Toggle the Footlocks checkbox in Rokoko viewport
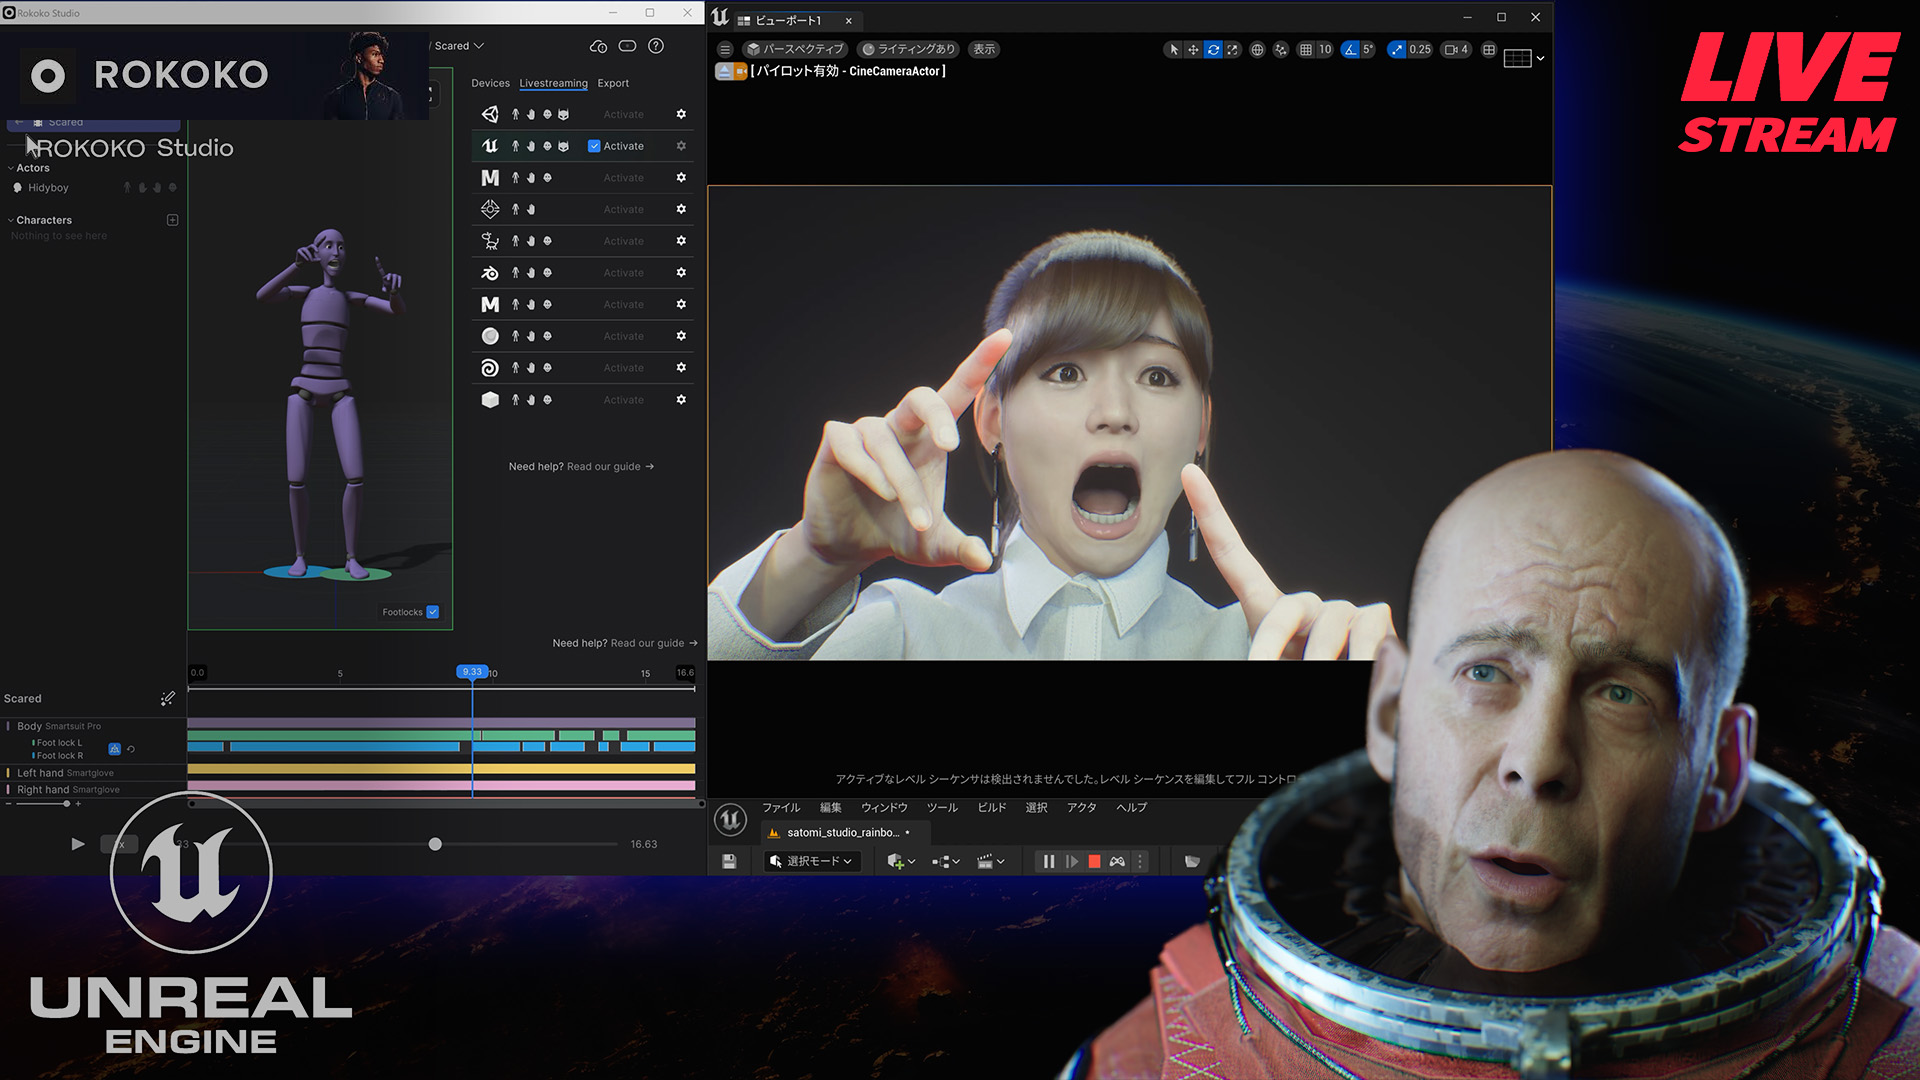This screenshot has width=1920, height=1080. (433, 612)
